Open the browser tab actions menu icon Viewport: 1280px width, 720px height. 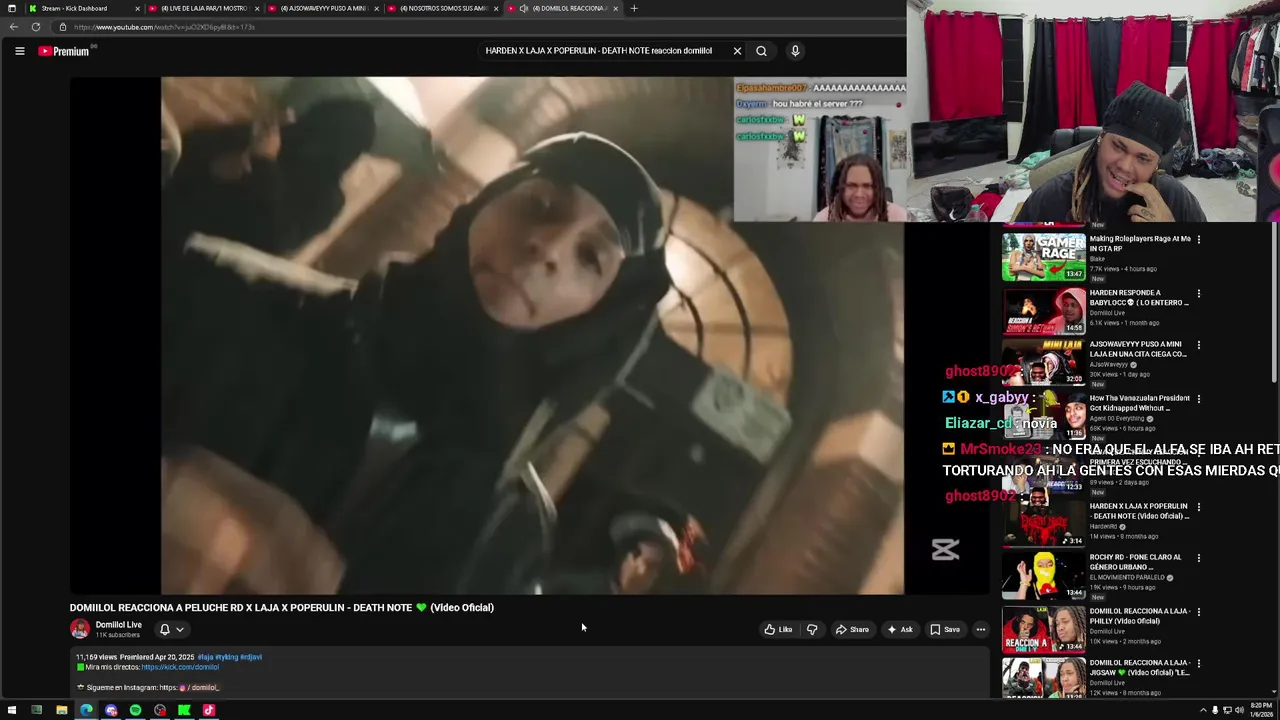coord(11,8)
